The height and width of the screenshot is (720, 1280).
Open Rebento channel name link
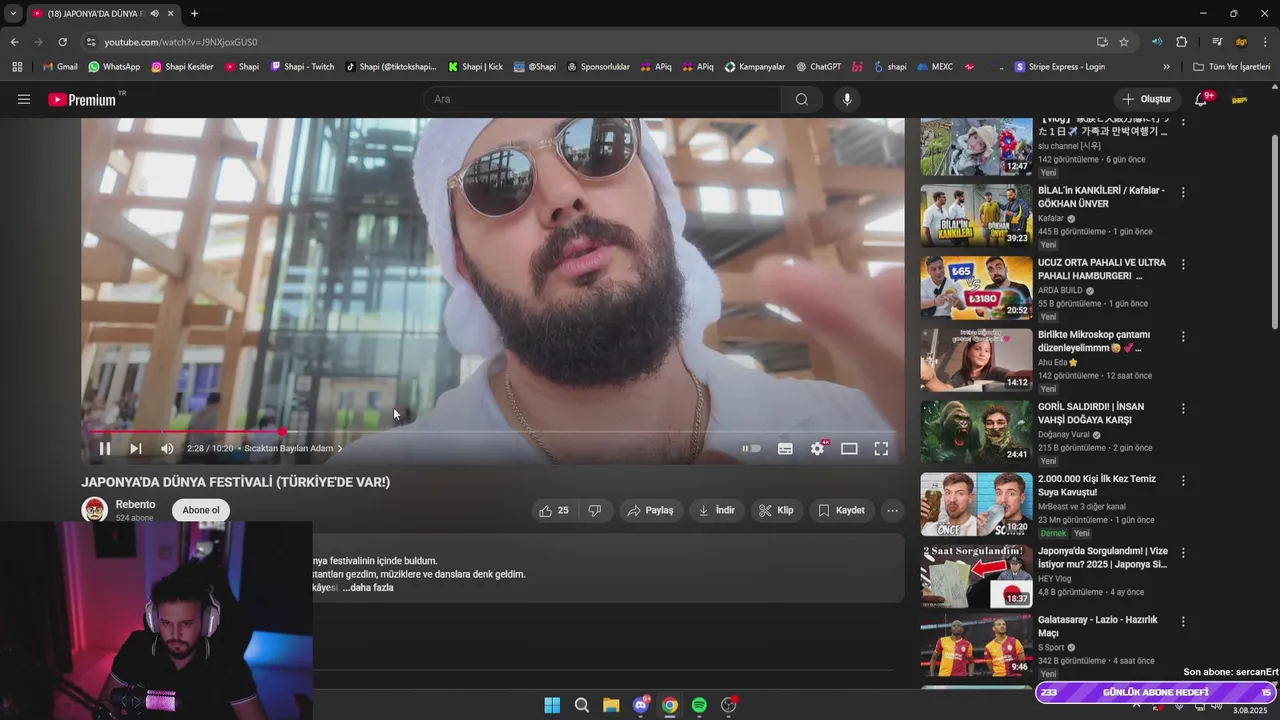135,504
